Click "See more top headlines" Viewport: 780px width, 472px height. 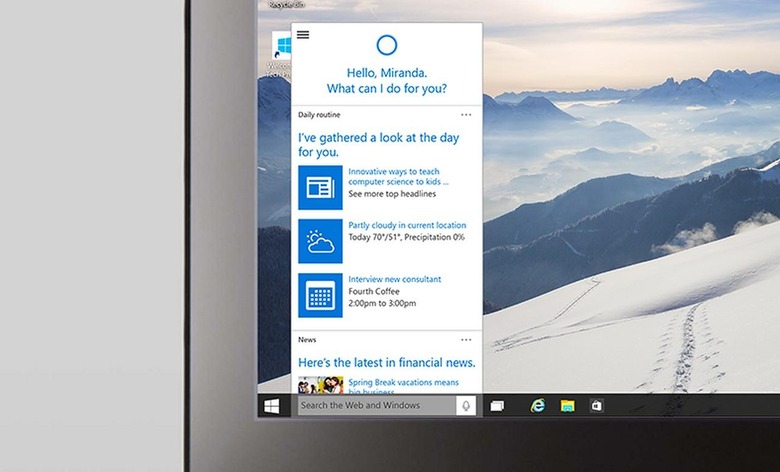[391, 194]
